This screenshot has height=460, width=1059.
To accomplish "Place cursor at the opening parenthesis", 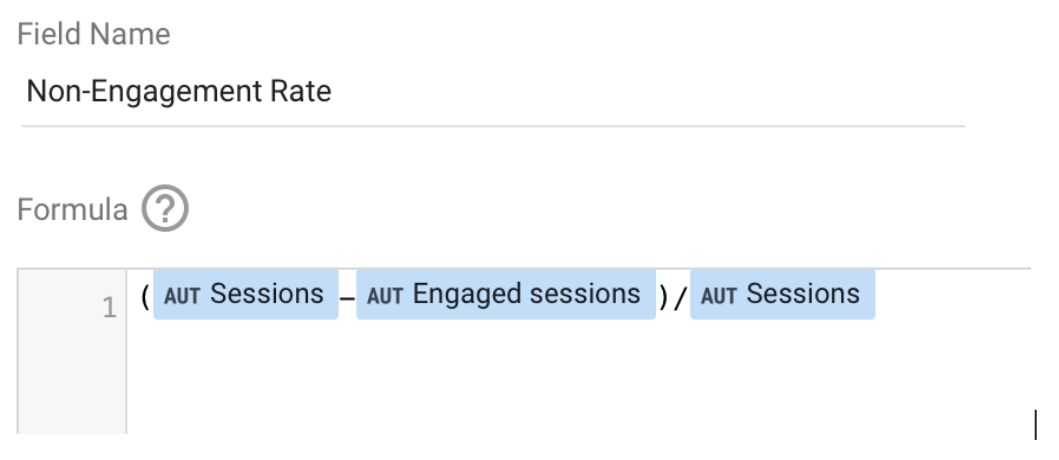I will (145, 296).
